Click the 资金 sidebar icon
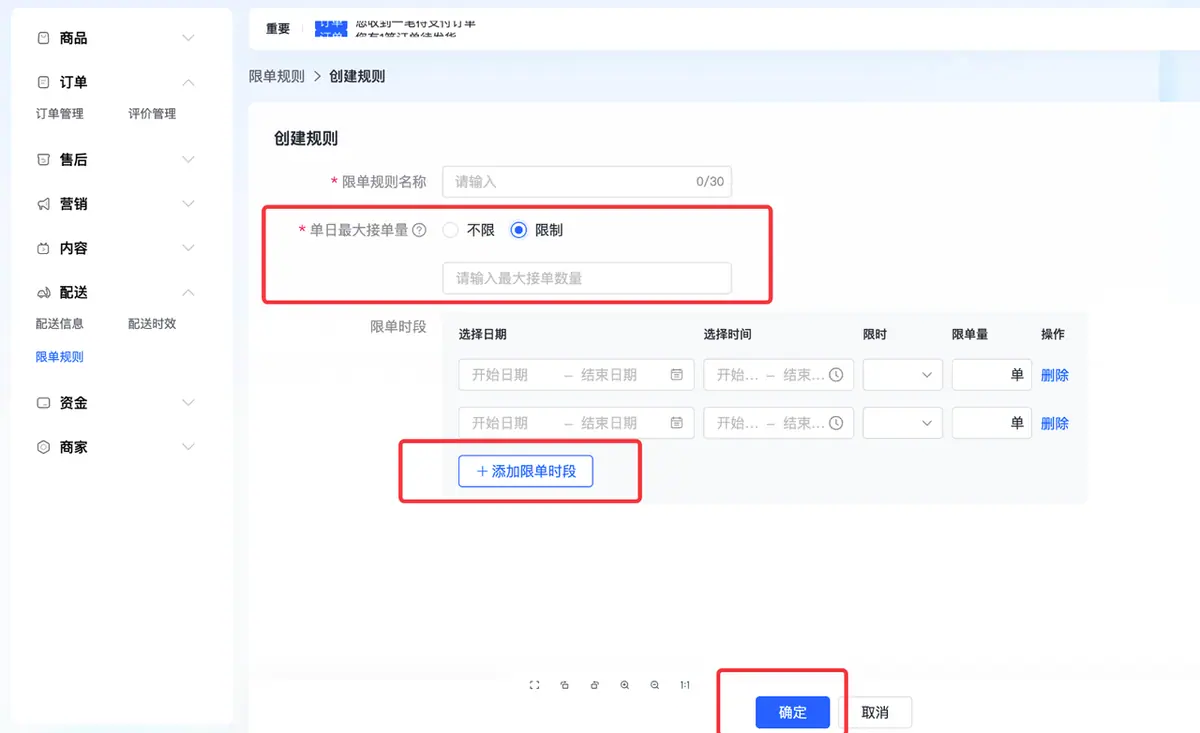Screen dimensions: 1200x733 (x=43, y=403)
